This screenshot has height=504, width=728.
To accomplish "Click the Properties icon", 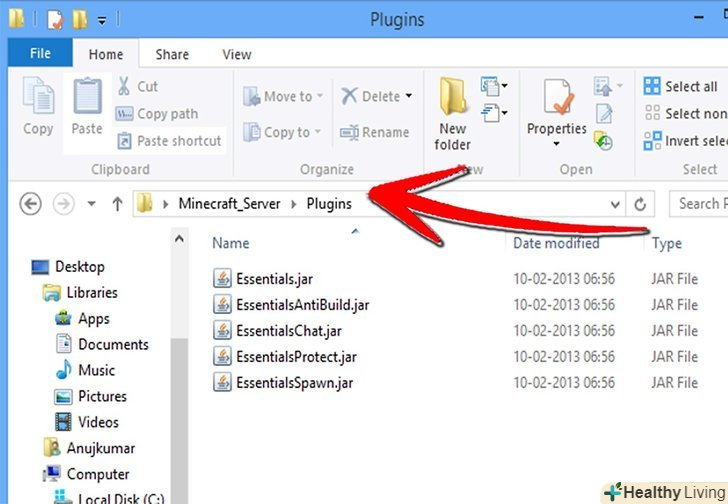I will (x=558, y=97).
